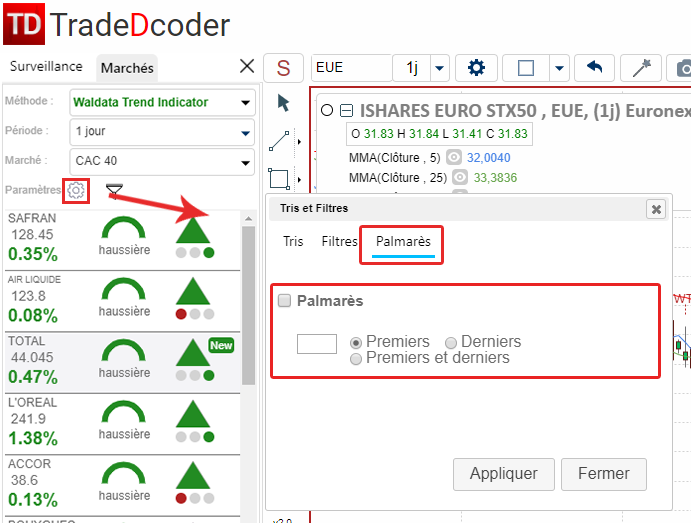Viewport: 691px width, 523px height.
Task: Switch to the Marchés tab
Action: pos(127,68)
